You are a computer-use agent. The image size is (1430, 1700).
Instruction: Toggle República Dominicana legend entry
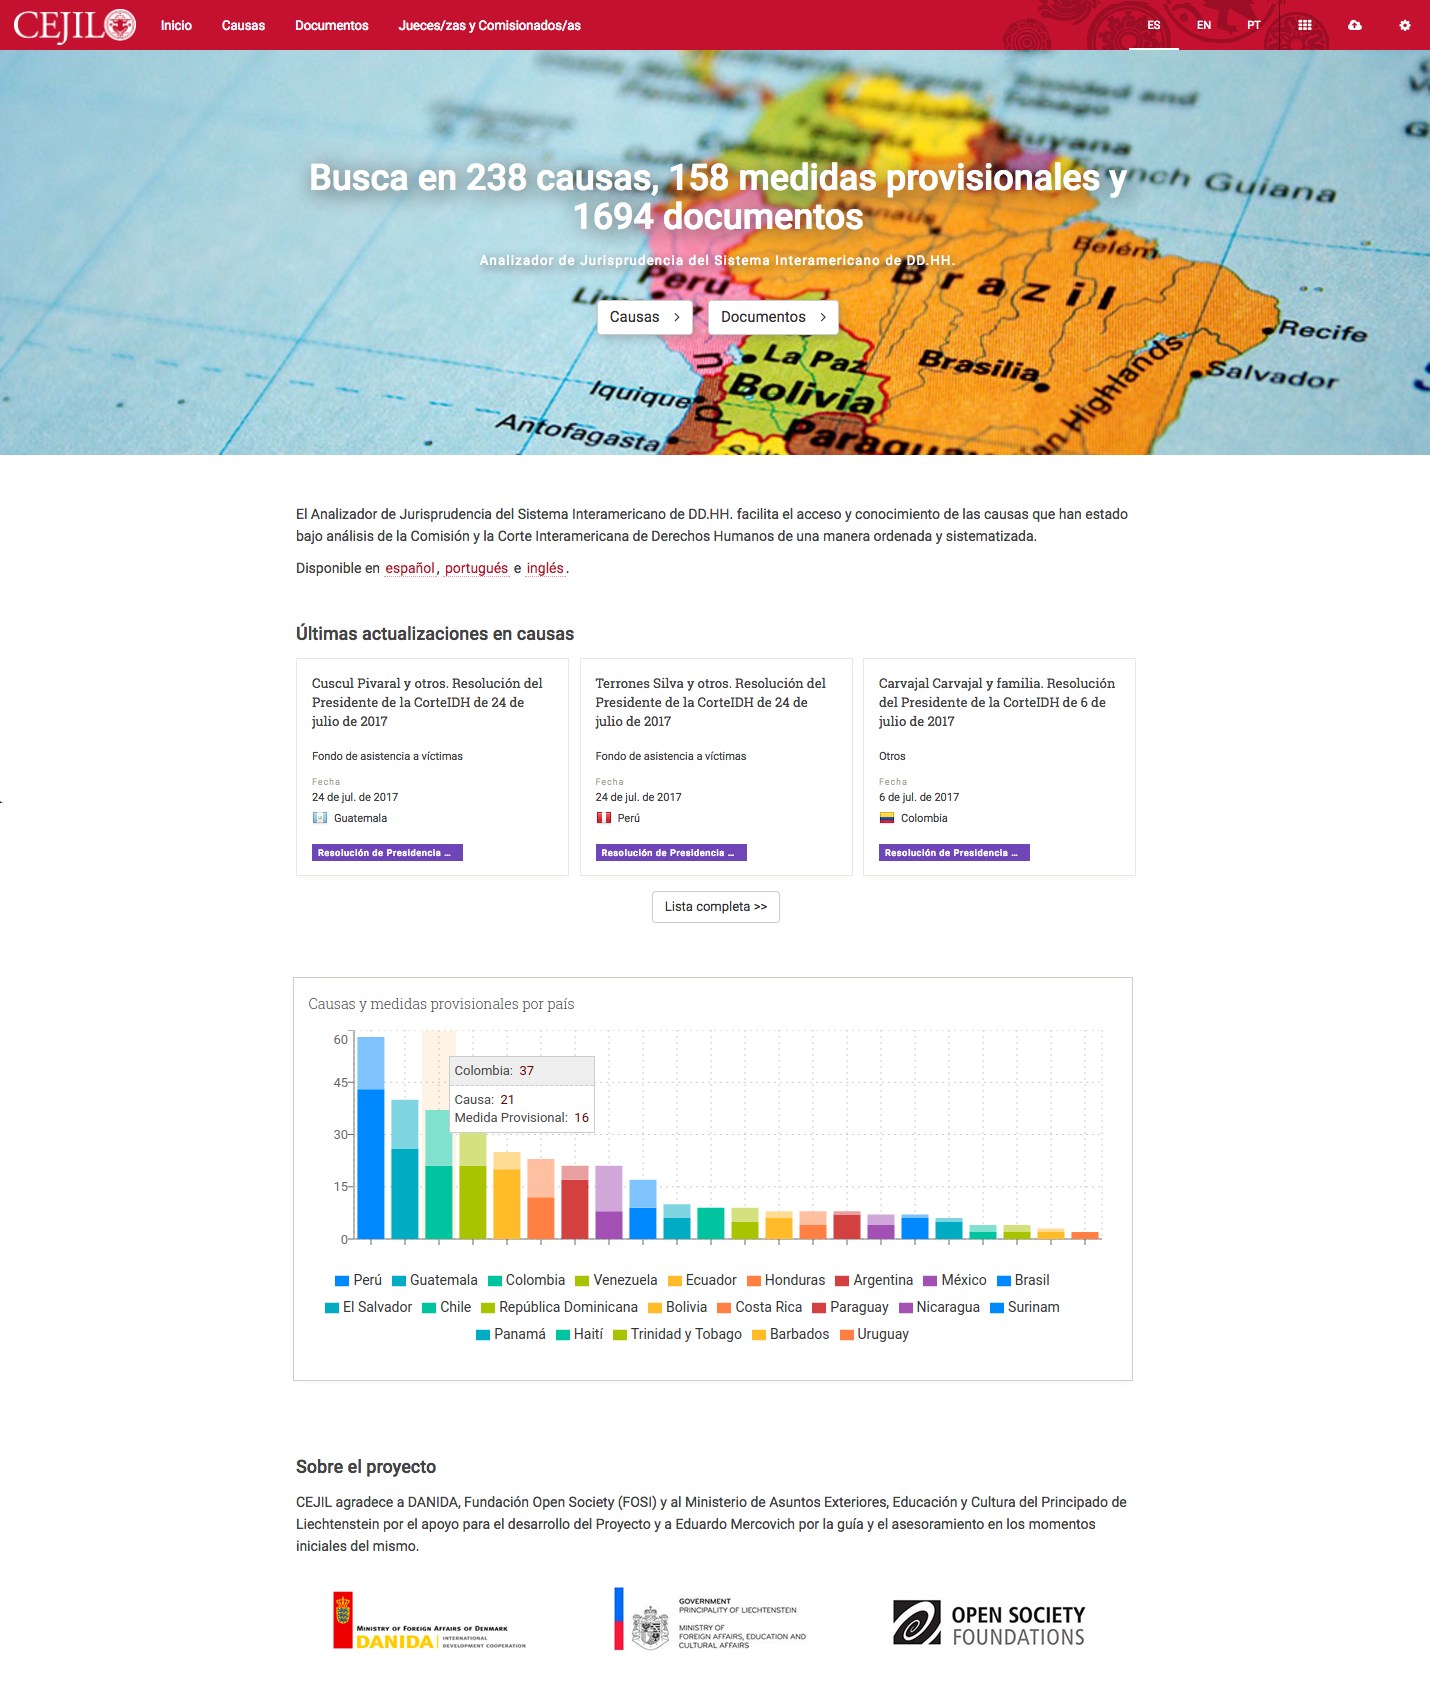pyautogui.click(x=559, y=1307)
